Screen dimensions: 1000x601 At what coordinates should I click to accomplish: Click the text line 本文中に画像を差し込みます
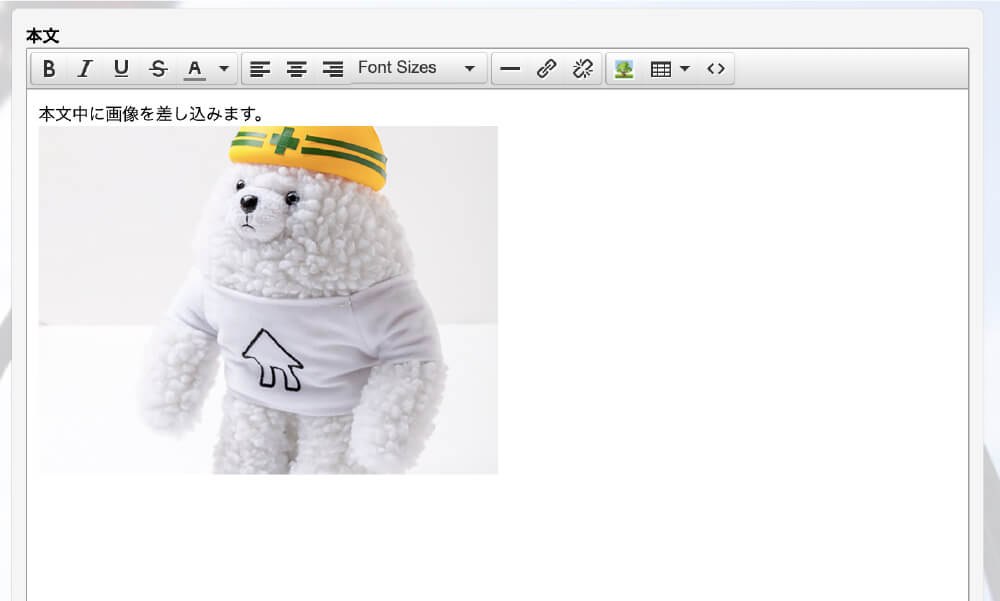(152, 114)
